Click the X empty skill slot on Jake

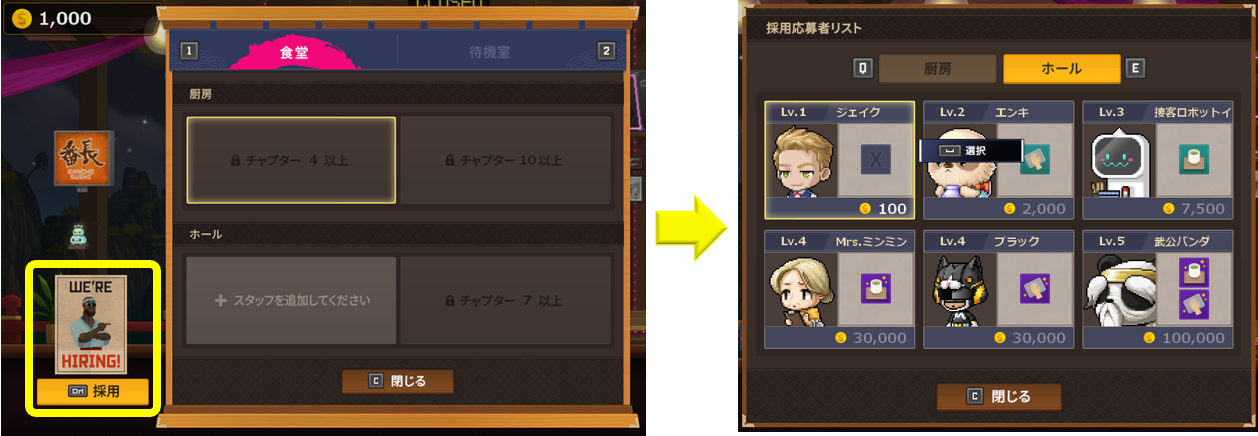[x=876, y=160]
